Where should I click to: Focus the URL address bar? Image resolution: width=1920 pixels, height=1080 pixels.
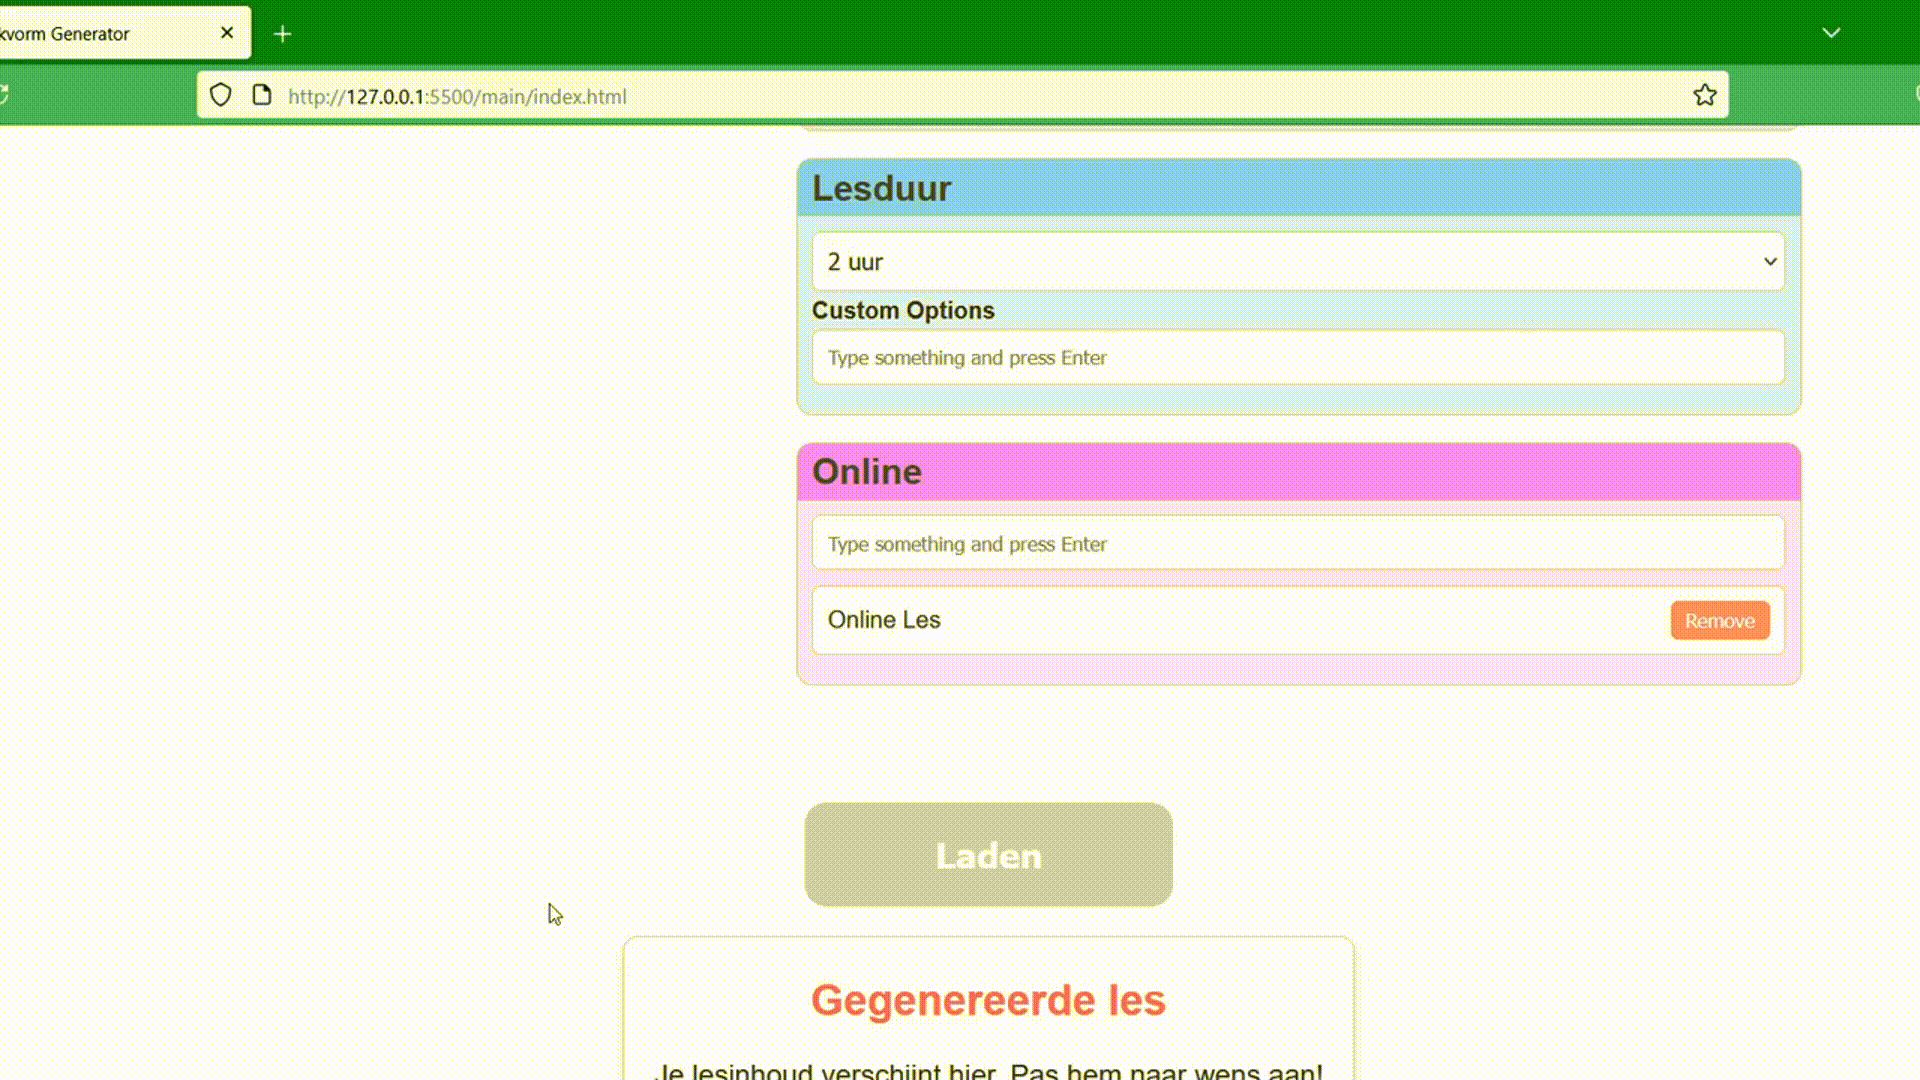(900, 96)
